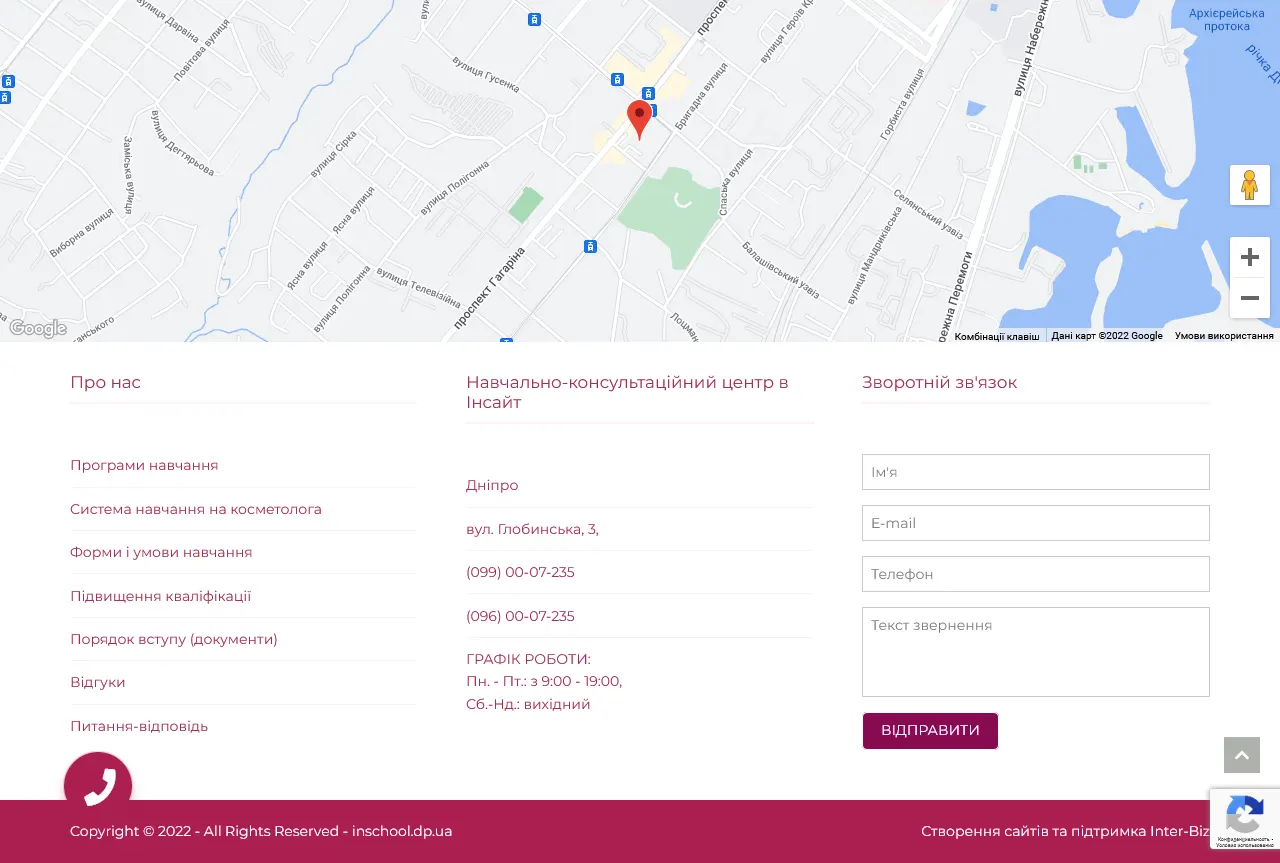The height and width of the screenshot is (863, 1280).
Task: Click the round phone call button
Action: [x=98, y=786]
